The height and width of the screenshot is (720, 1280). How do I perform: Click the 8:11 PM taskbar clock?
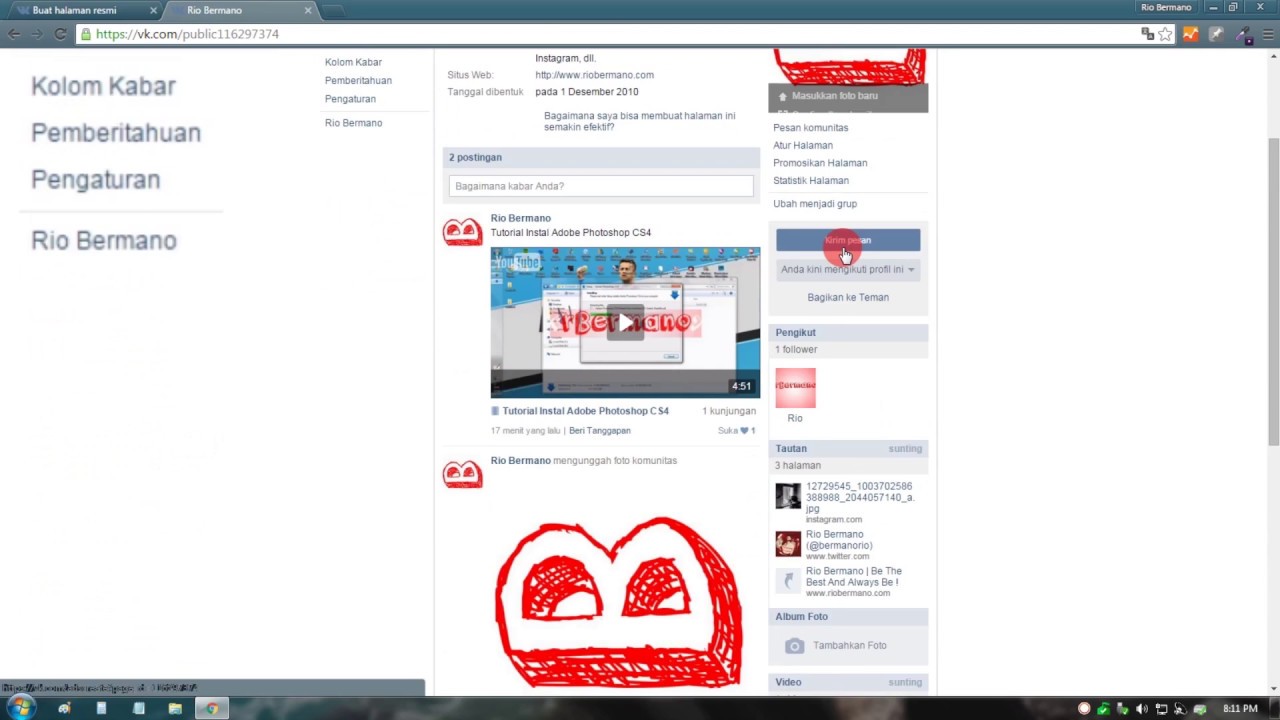coord(1240,709)
